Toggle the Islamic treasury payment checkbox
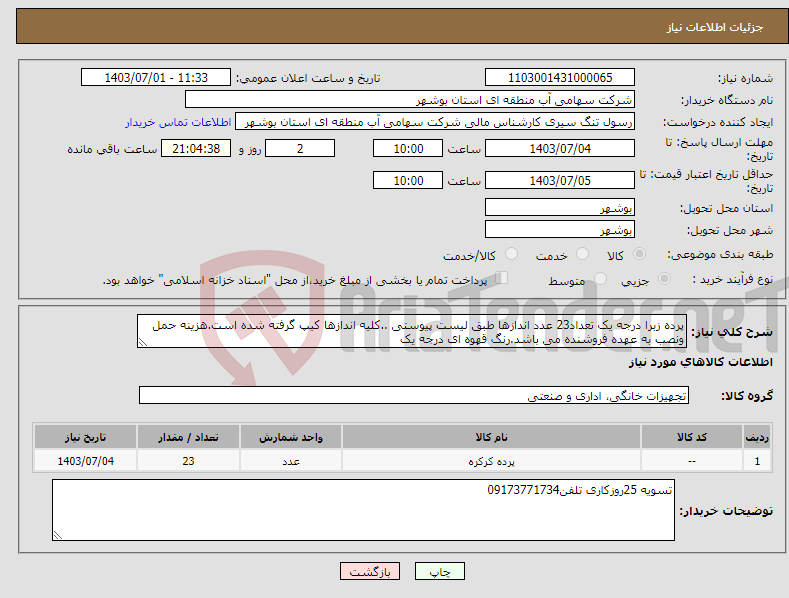Viewport: 789px width, 598px height. (x=502, y=278)
